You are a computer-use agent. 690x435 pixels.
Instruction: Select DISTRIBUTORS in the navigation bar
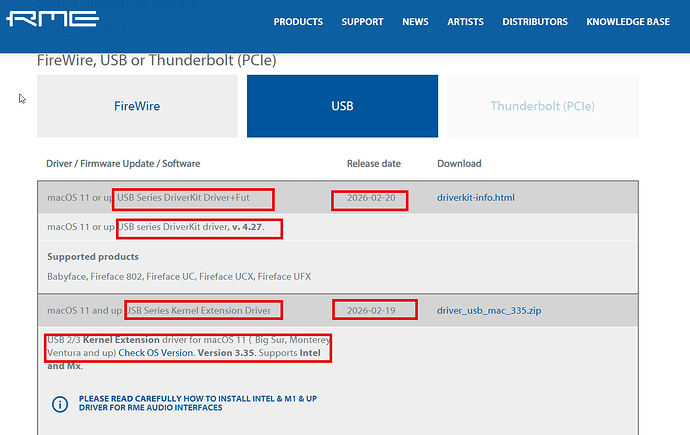tap(534, 22)
